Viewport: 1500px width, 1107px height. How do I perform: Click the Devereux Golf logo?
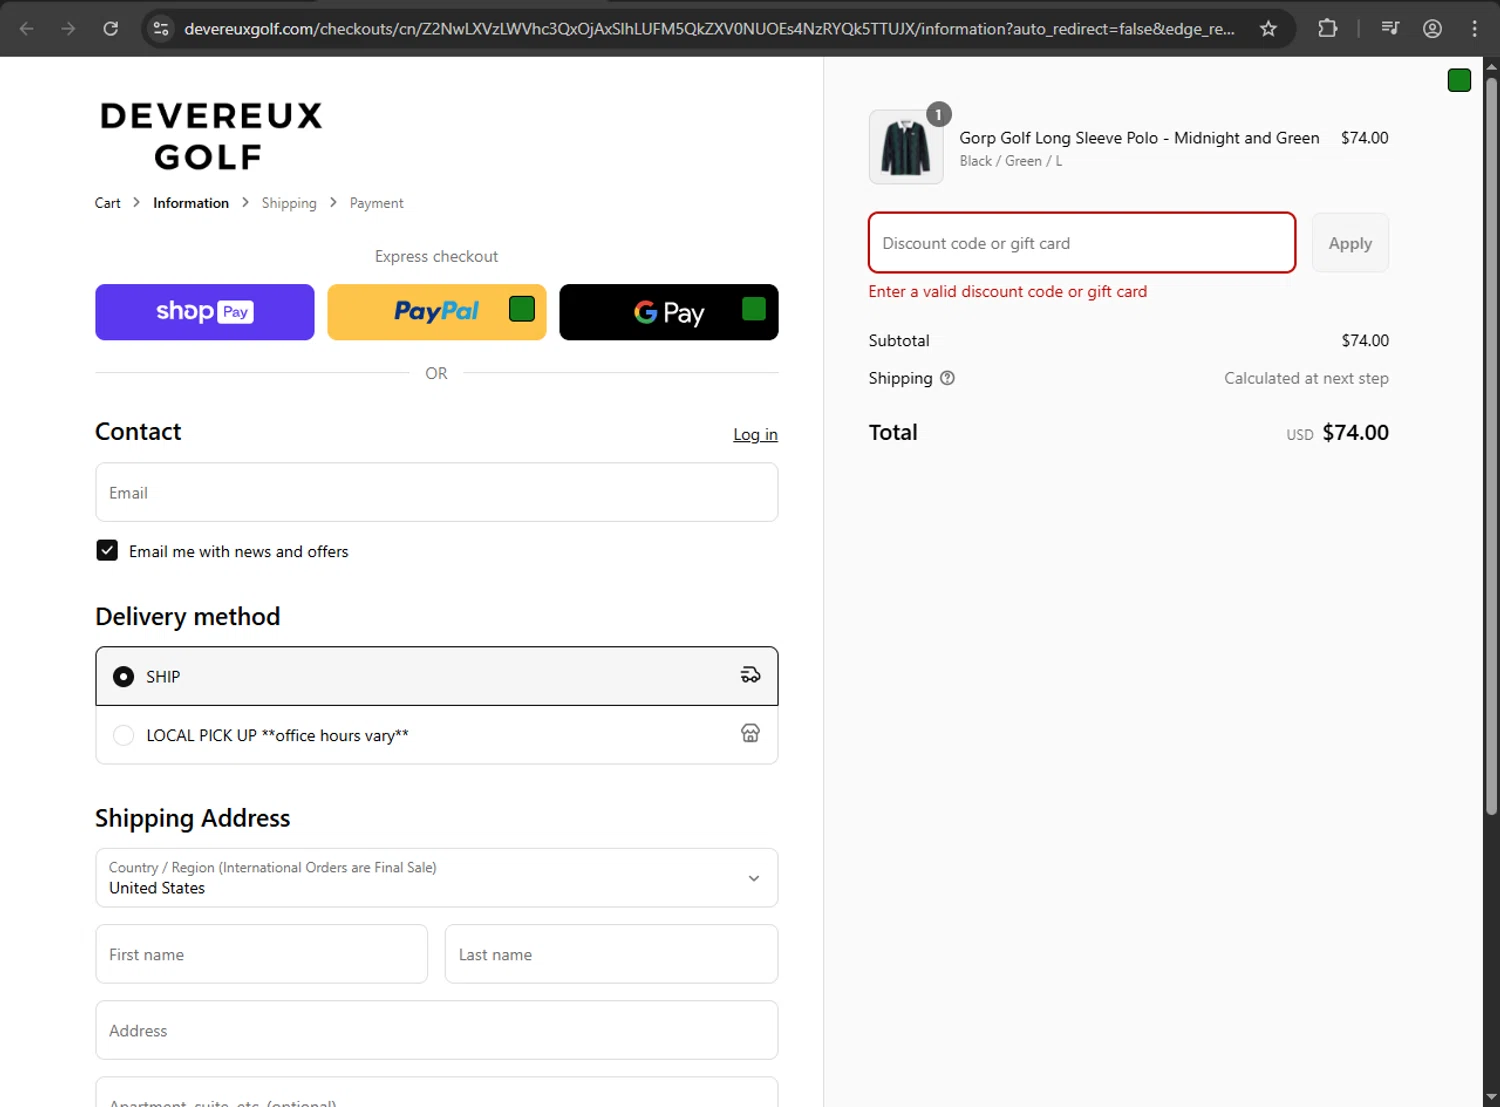coord(211,136)
